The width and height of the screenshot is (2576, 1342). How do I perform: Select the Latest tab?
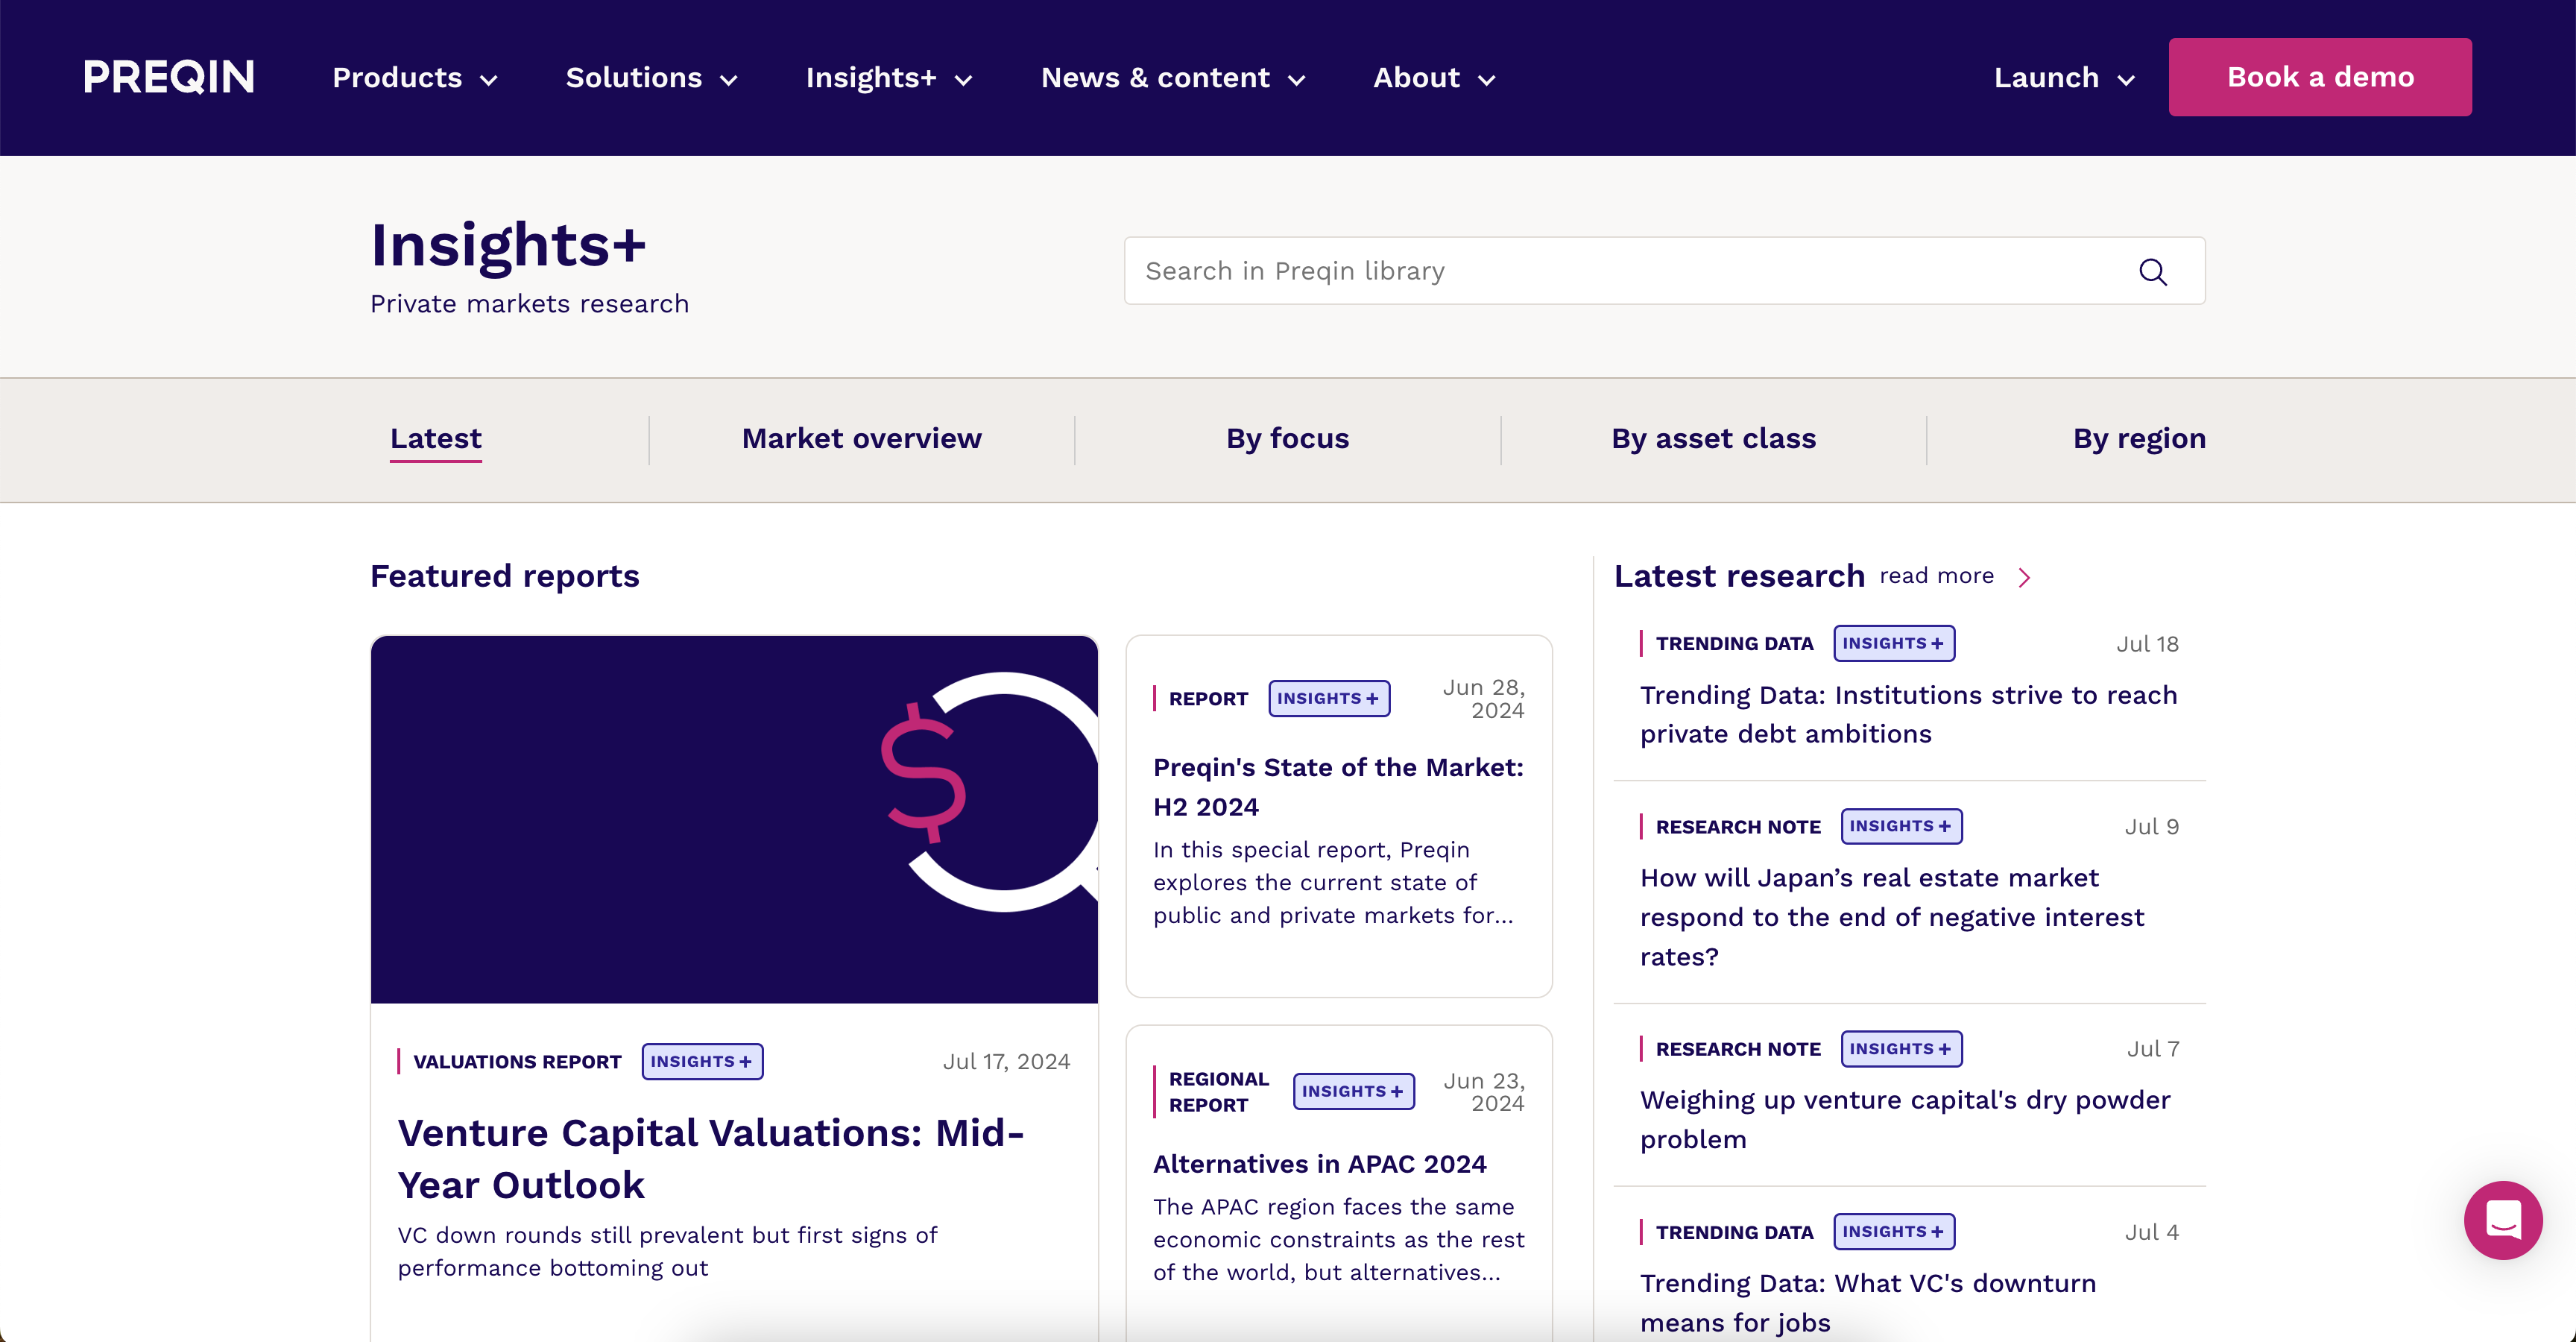[436, 439]
